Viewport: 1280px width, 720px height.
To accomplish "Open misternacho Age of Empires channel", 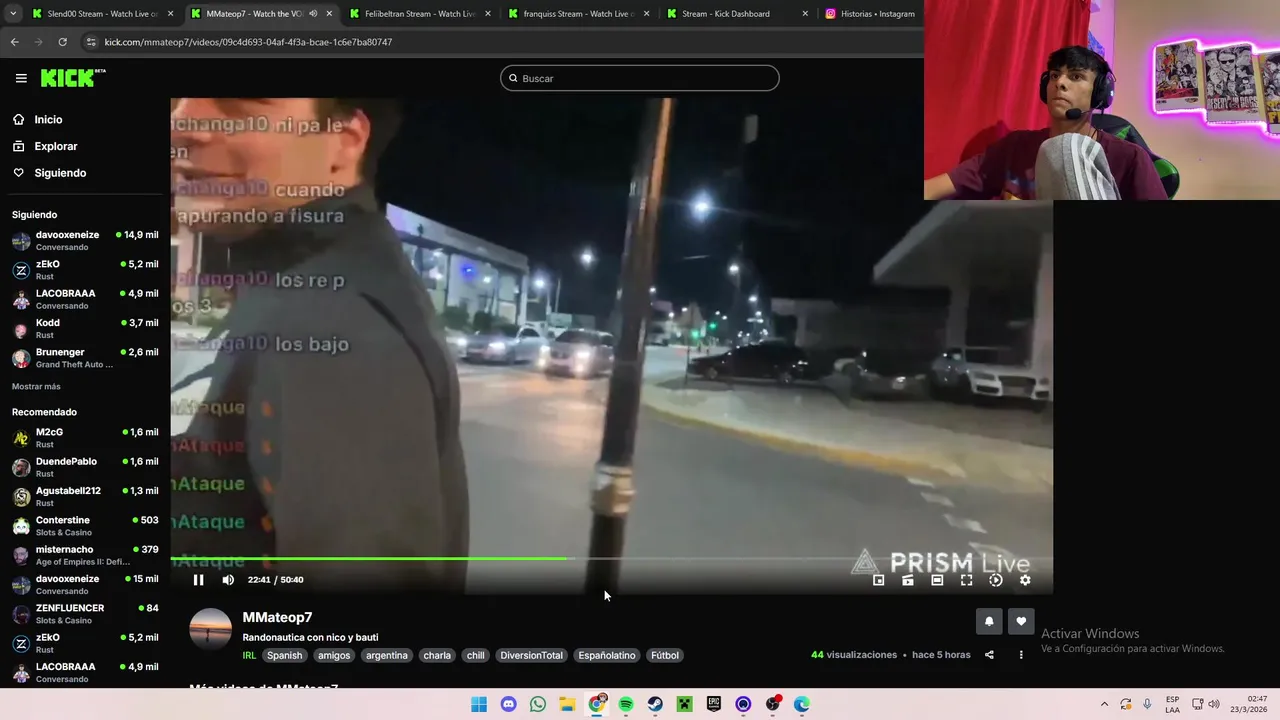I will 85,555.
